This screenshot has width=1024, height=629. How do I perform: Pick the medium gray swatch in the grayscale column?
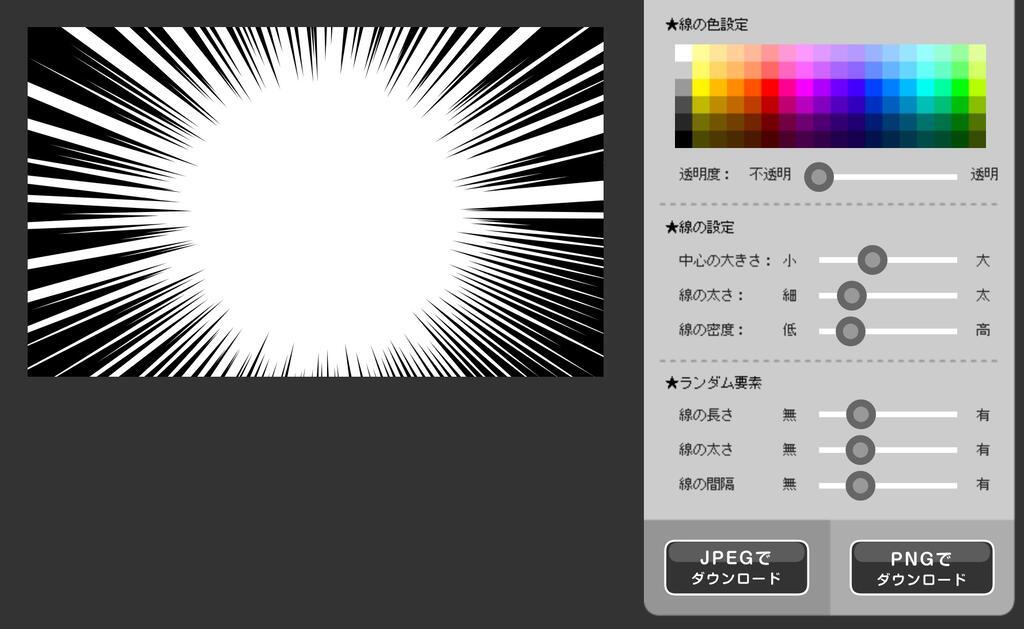[x=683, y=88]
